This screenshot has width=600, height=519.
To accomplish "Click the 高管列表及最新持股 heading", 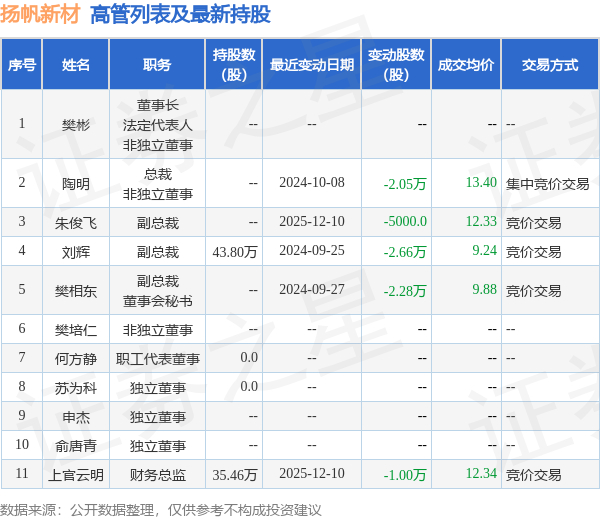I will tap(180, 15).
